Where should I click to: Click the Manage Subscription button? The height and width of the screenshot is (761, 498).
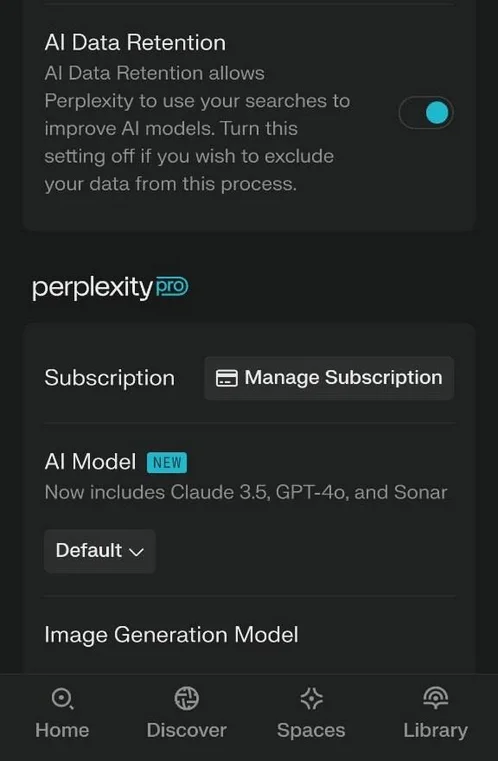(329, 378)
